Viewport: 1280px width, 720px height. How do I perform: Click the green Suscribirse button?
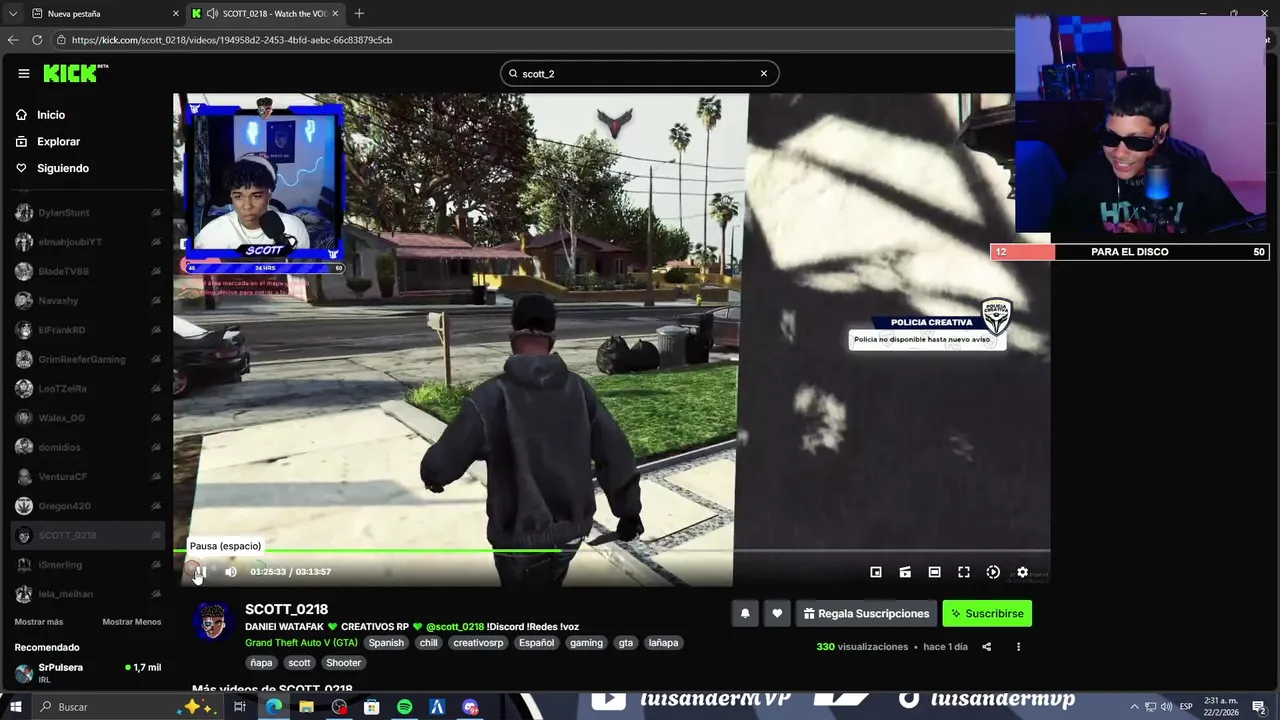987,613
